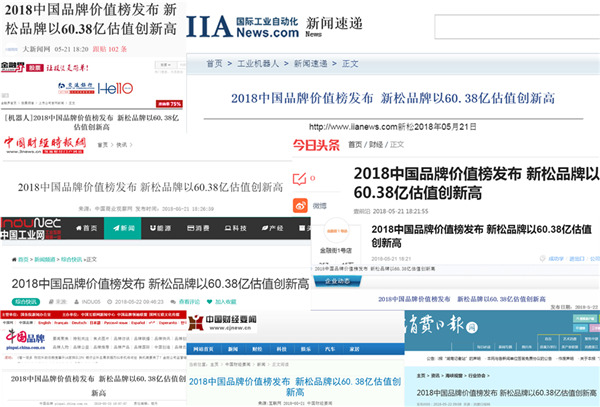Open 能源 tab in 中国工业网 navbar
600x407 pixels.
[x=161, y=228]
